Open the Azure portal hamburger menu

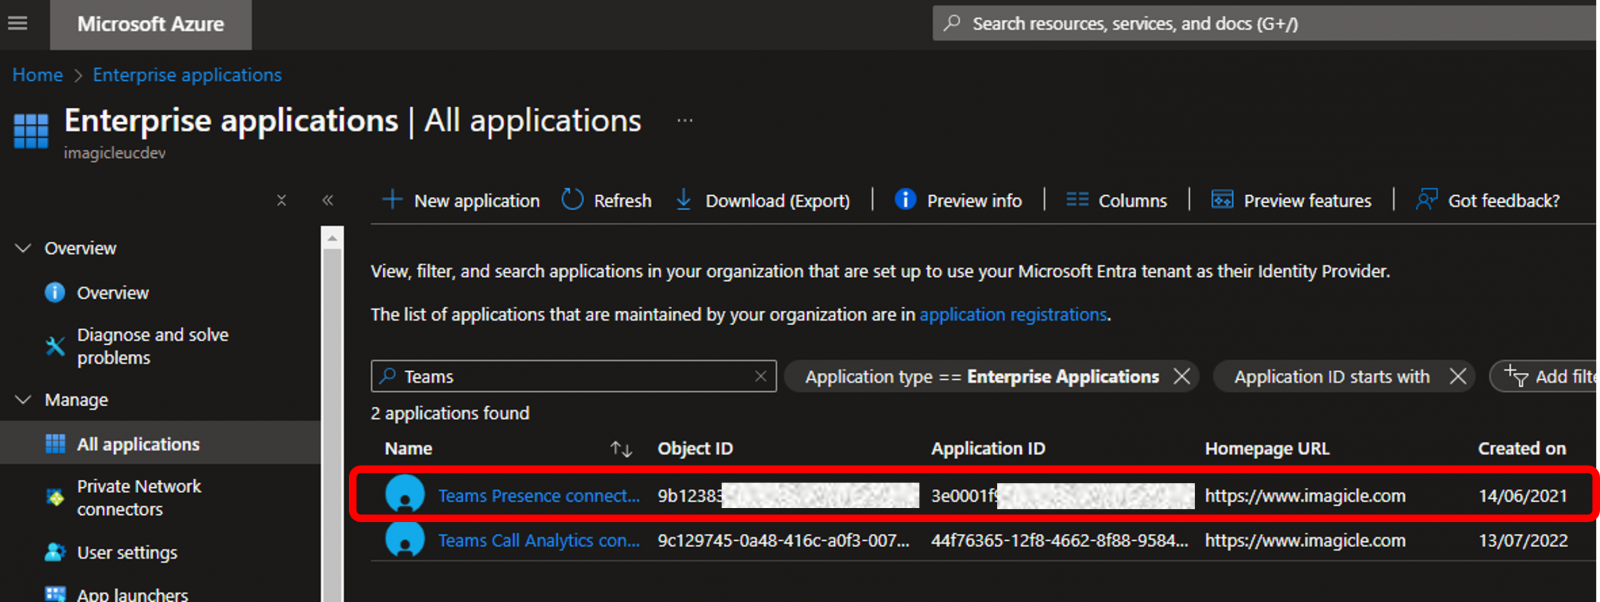point(18,23)
